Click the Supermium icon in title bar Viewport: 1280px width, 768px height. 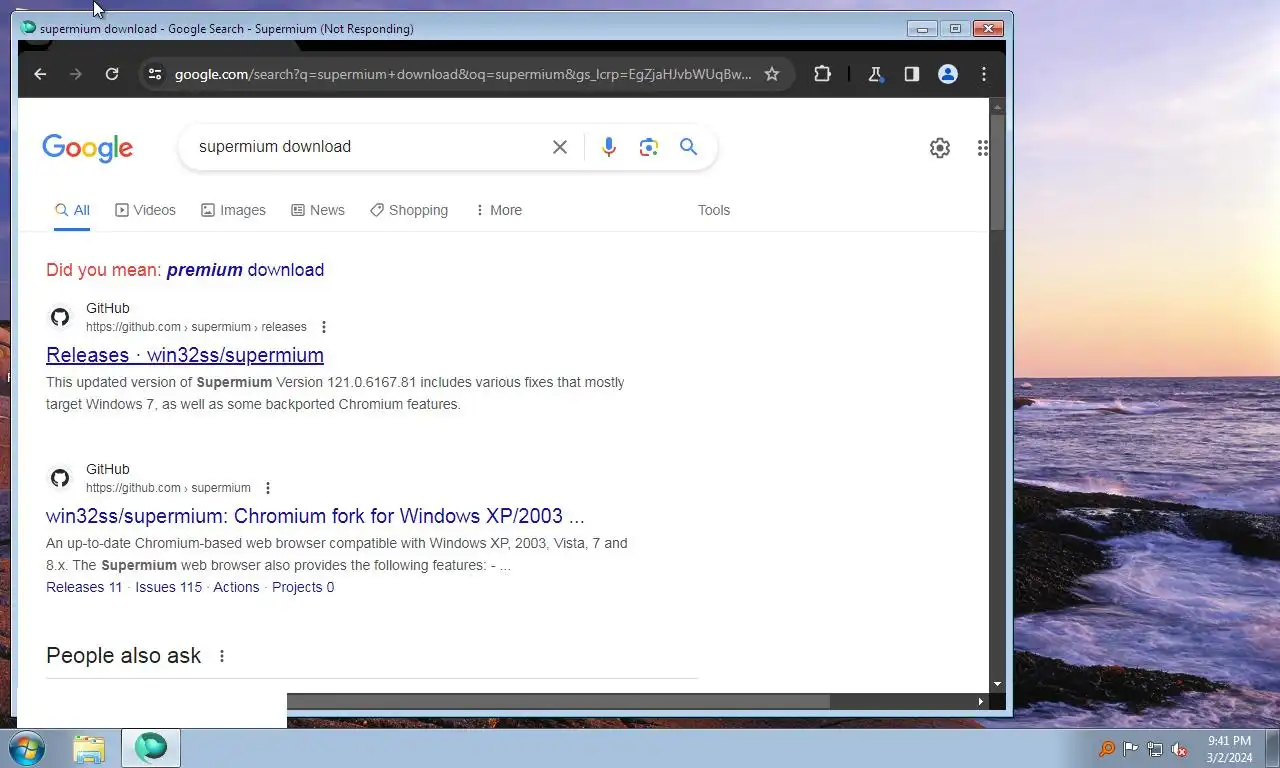coord(29,28)
